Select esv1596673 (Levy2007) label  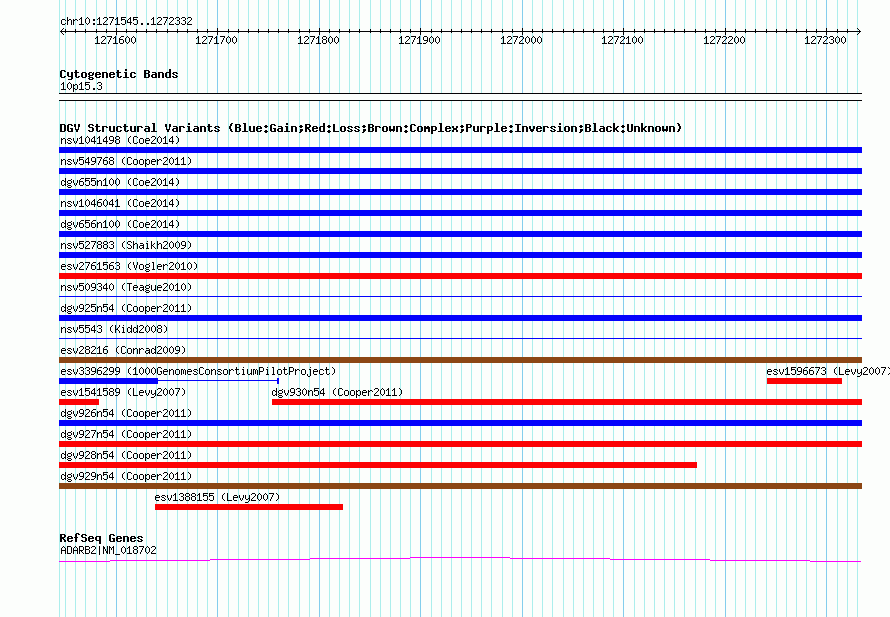[828, 371]
